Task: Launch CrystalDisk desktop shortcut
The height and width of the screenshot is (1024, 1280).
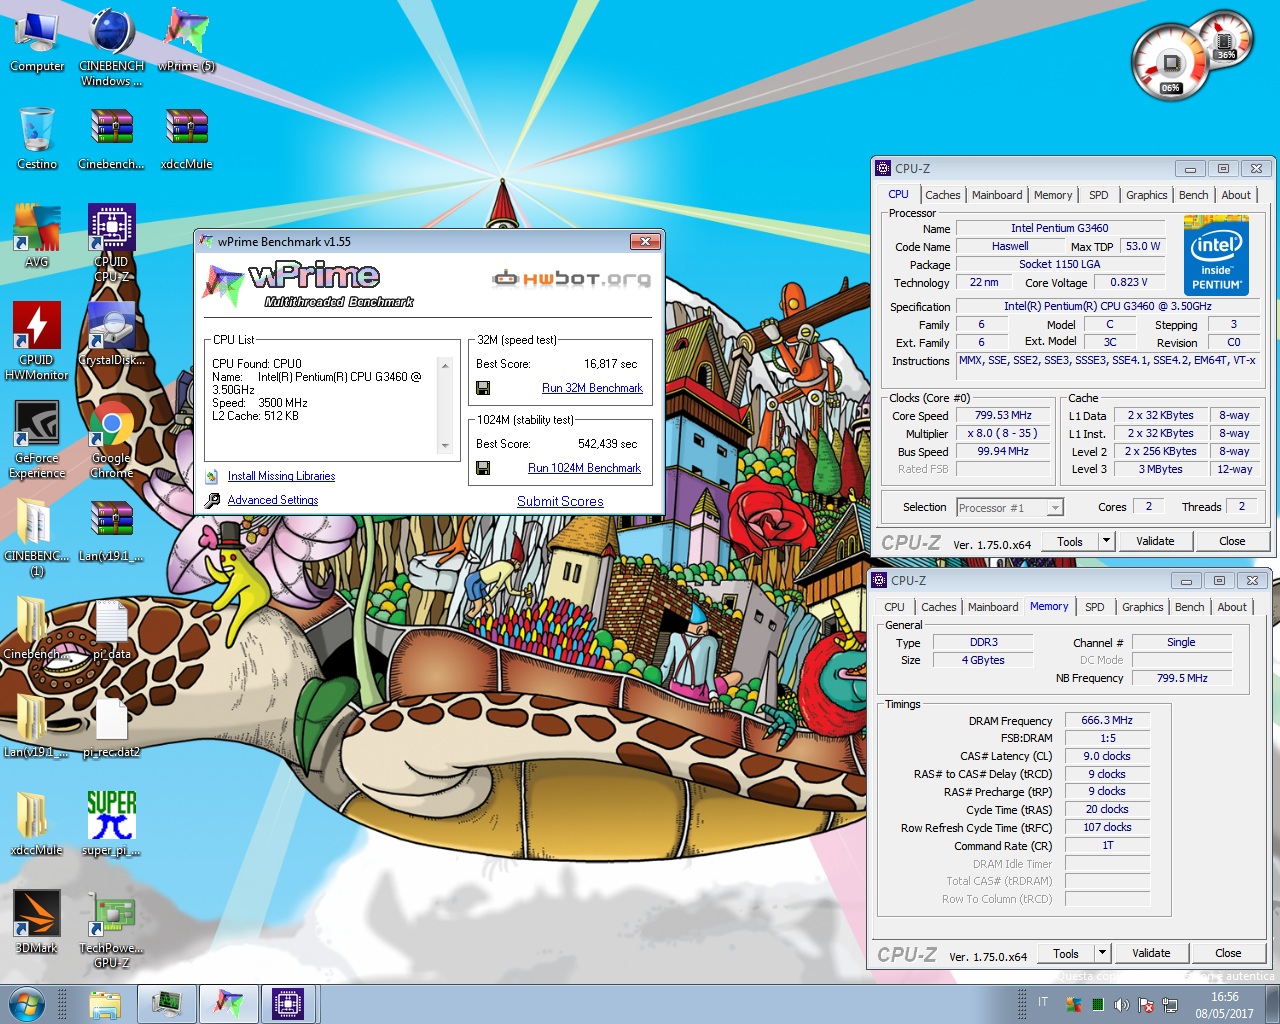Action: tap(111, 334)
